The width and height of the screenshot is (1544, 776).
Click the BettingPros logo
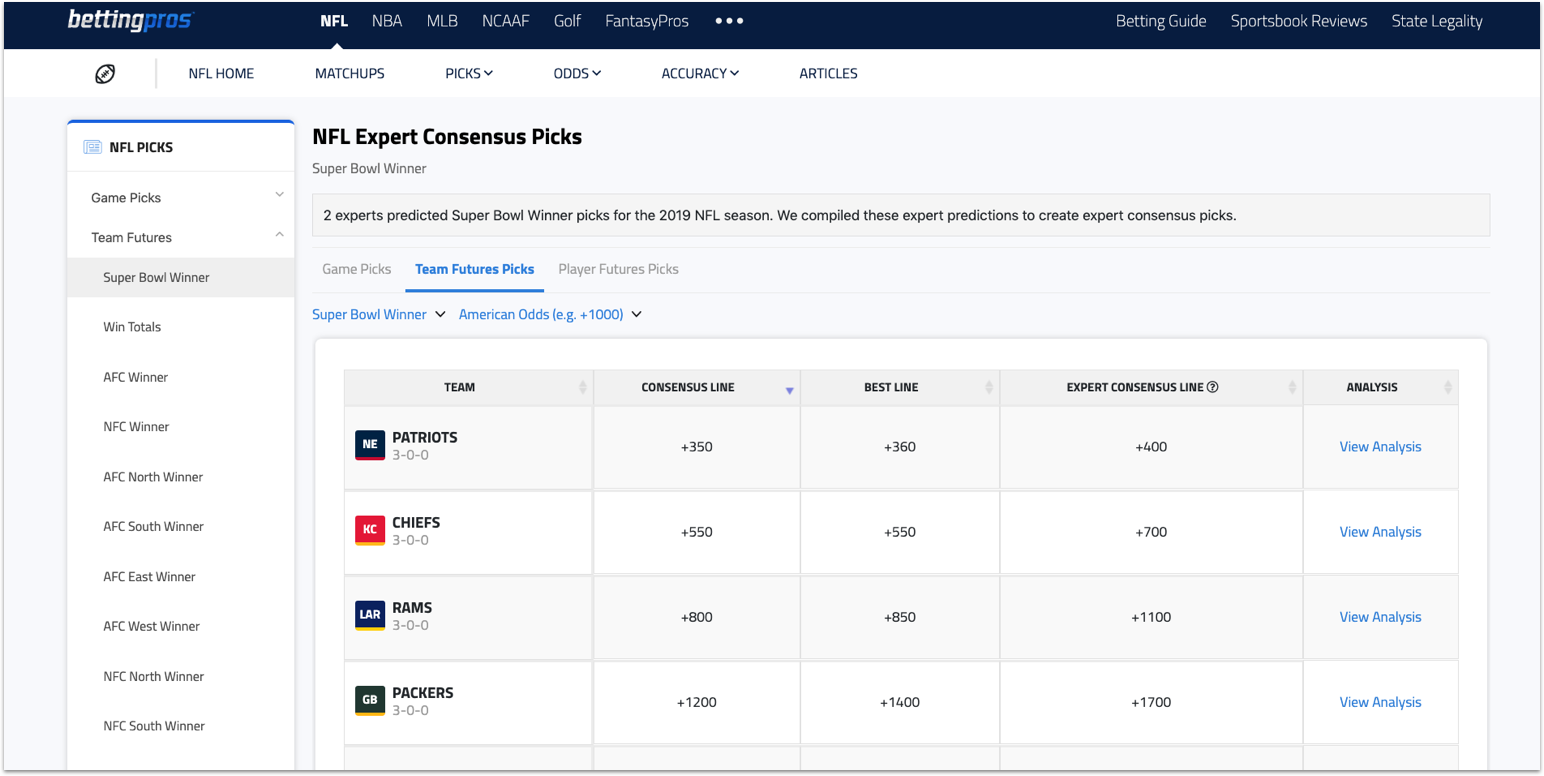click(130, 20)
